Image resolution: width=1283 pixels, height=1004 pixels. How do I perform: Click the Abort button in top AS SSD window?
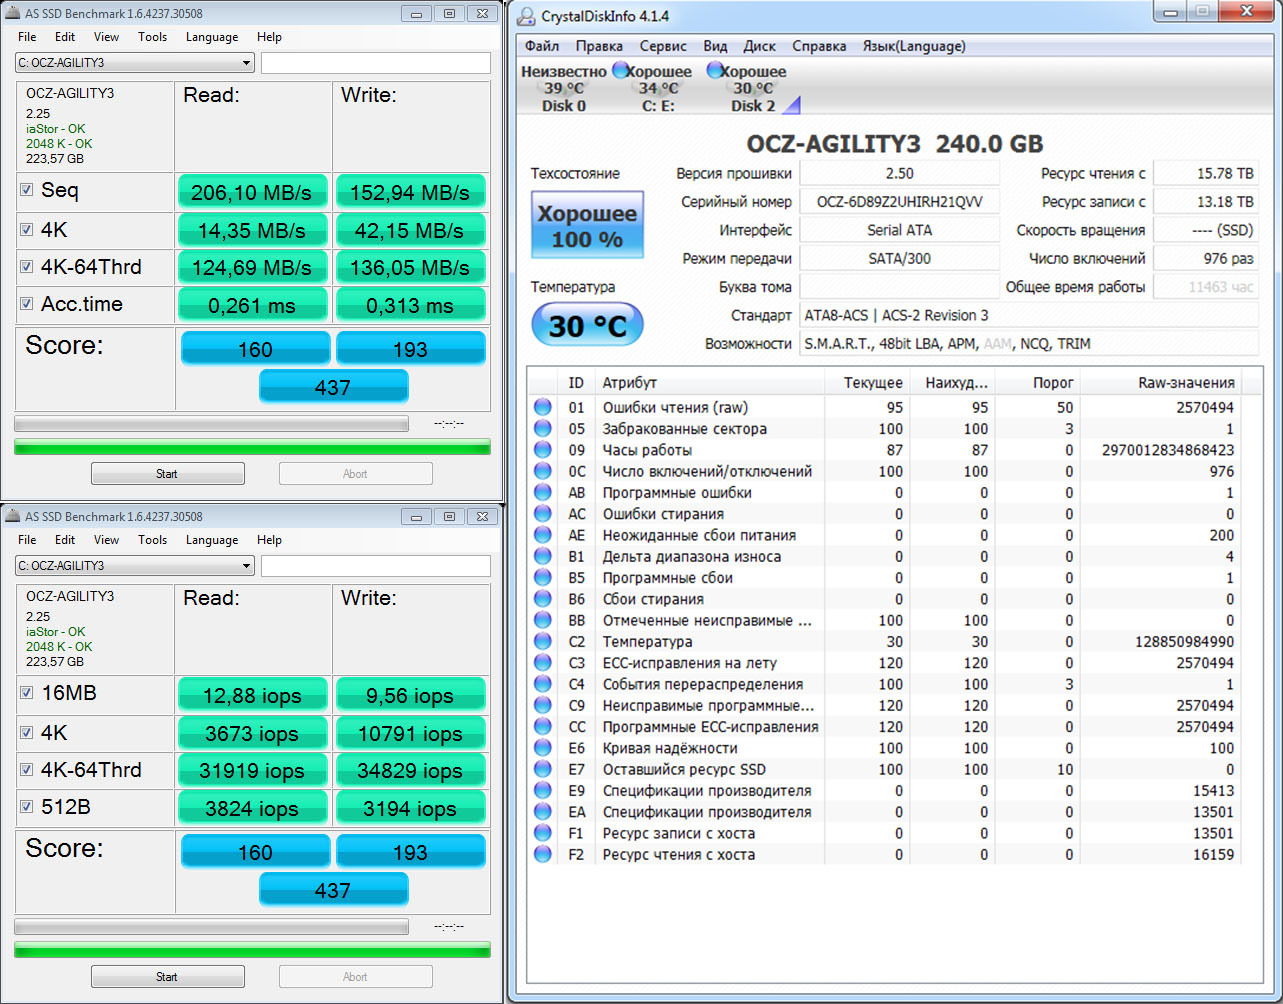[x=355, y=474]
